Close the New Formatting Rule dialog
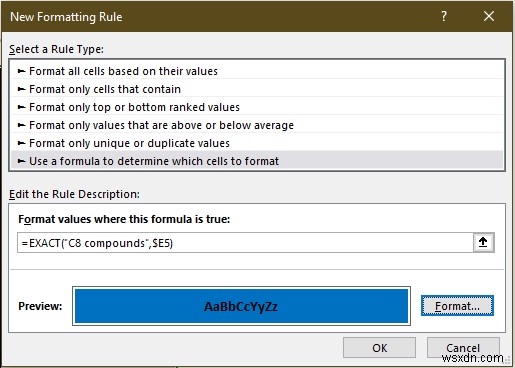Viewport: 515px width, 368px height. pos(489,16)
